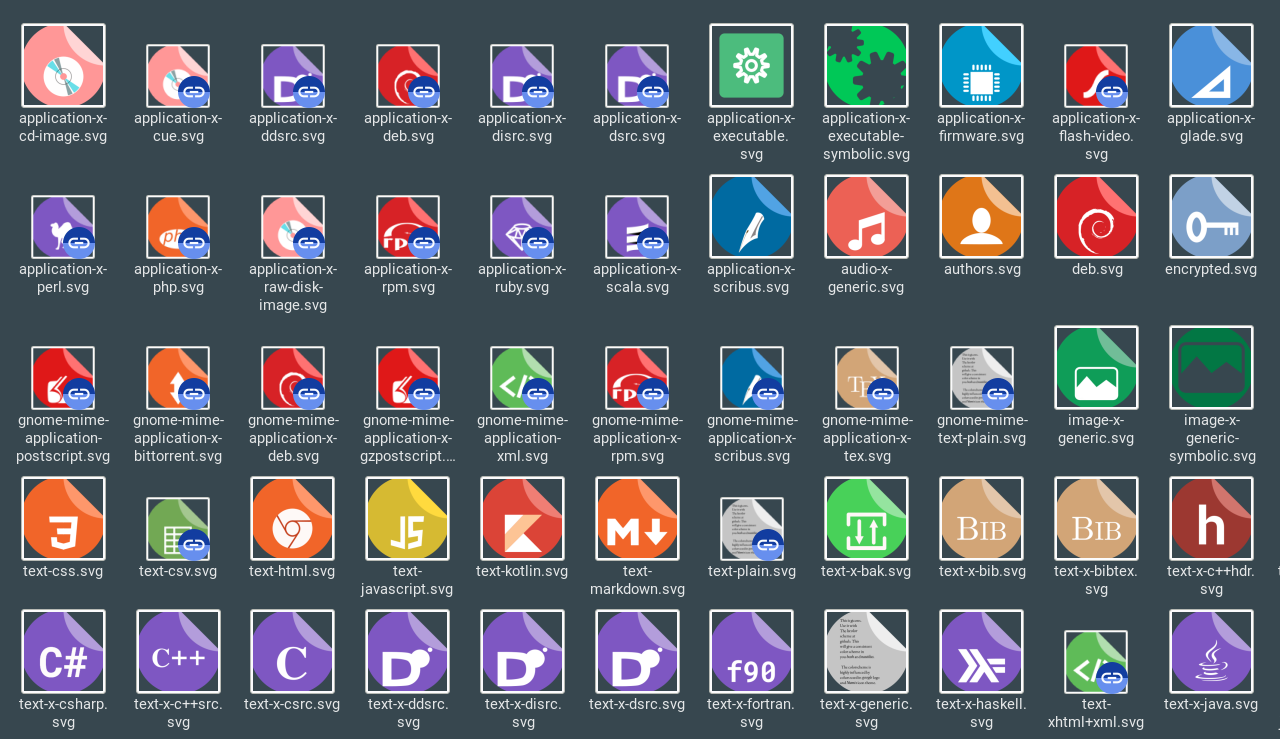Select the text-x-c++hdr.svg h icon
Image resolution: width=1280 pixels, height=739 pixels.
click(x=1211, y=518)
